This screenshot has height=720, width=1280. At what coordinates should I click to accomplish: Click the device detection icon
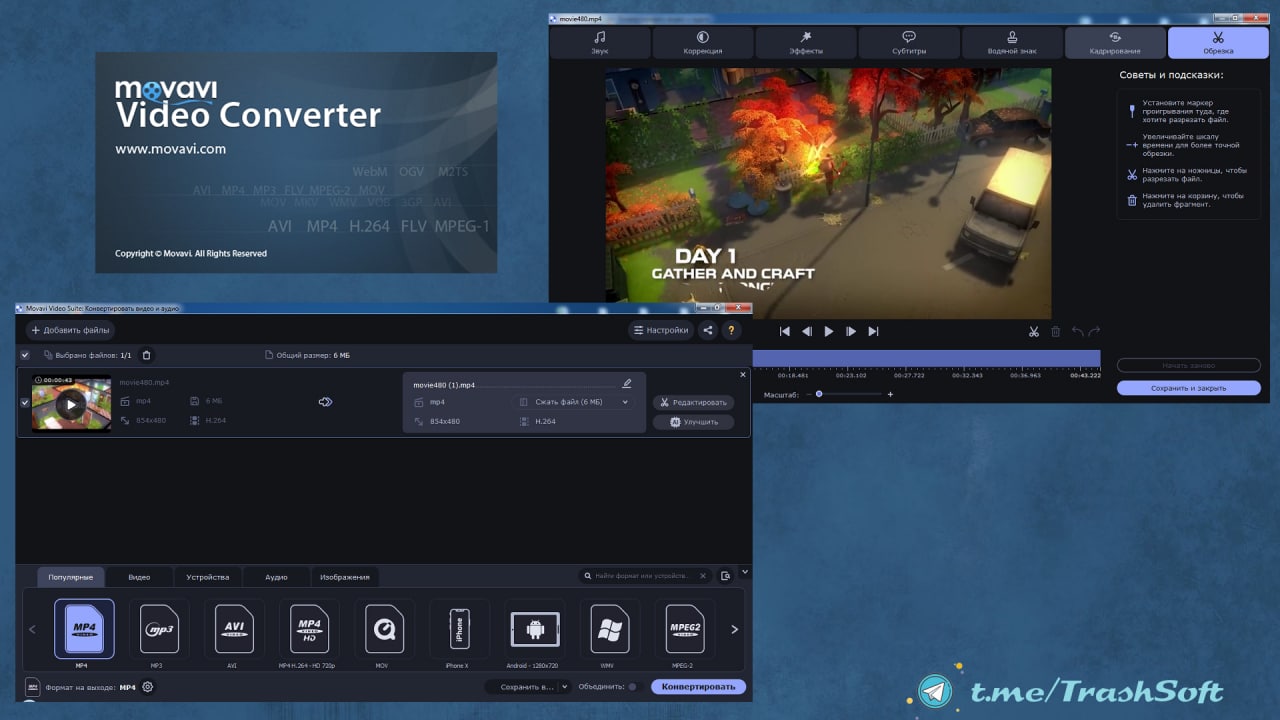[726, 576]
